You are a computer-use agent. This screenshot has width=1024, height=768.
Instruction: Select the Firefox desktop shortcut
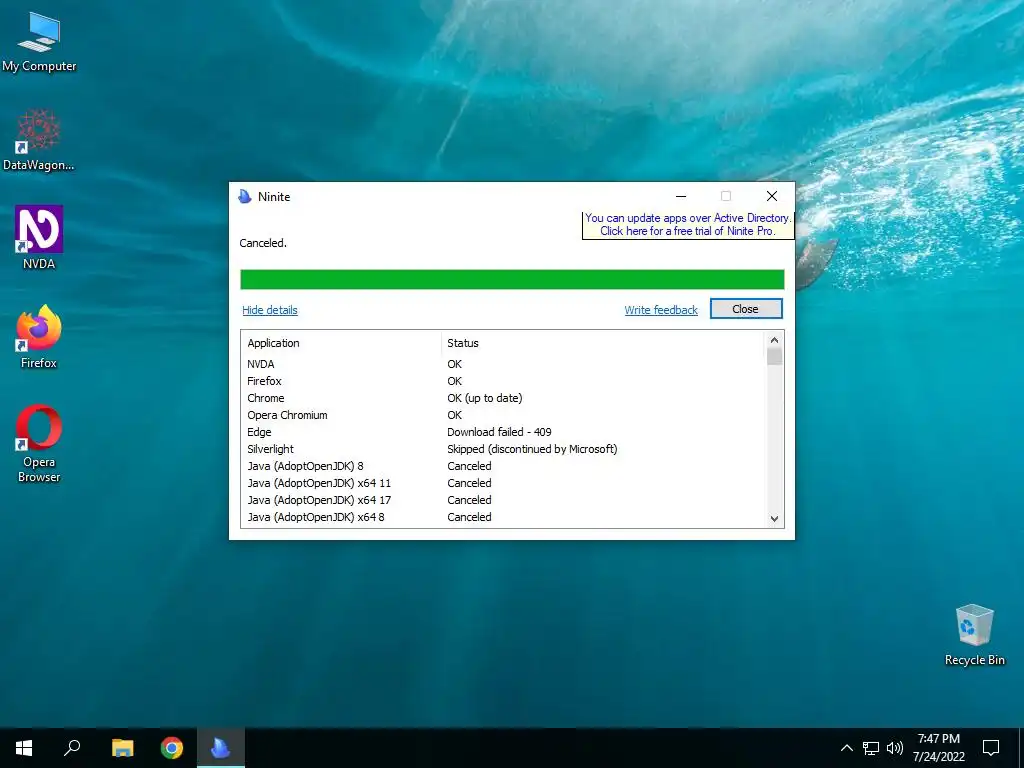coord(39,337)
